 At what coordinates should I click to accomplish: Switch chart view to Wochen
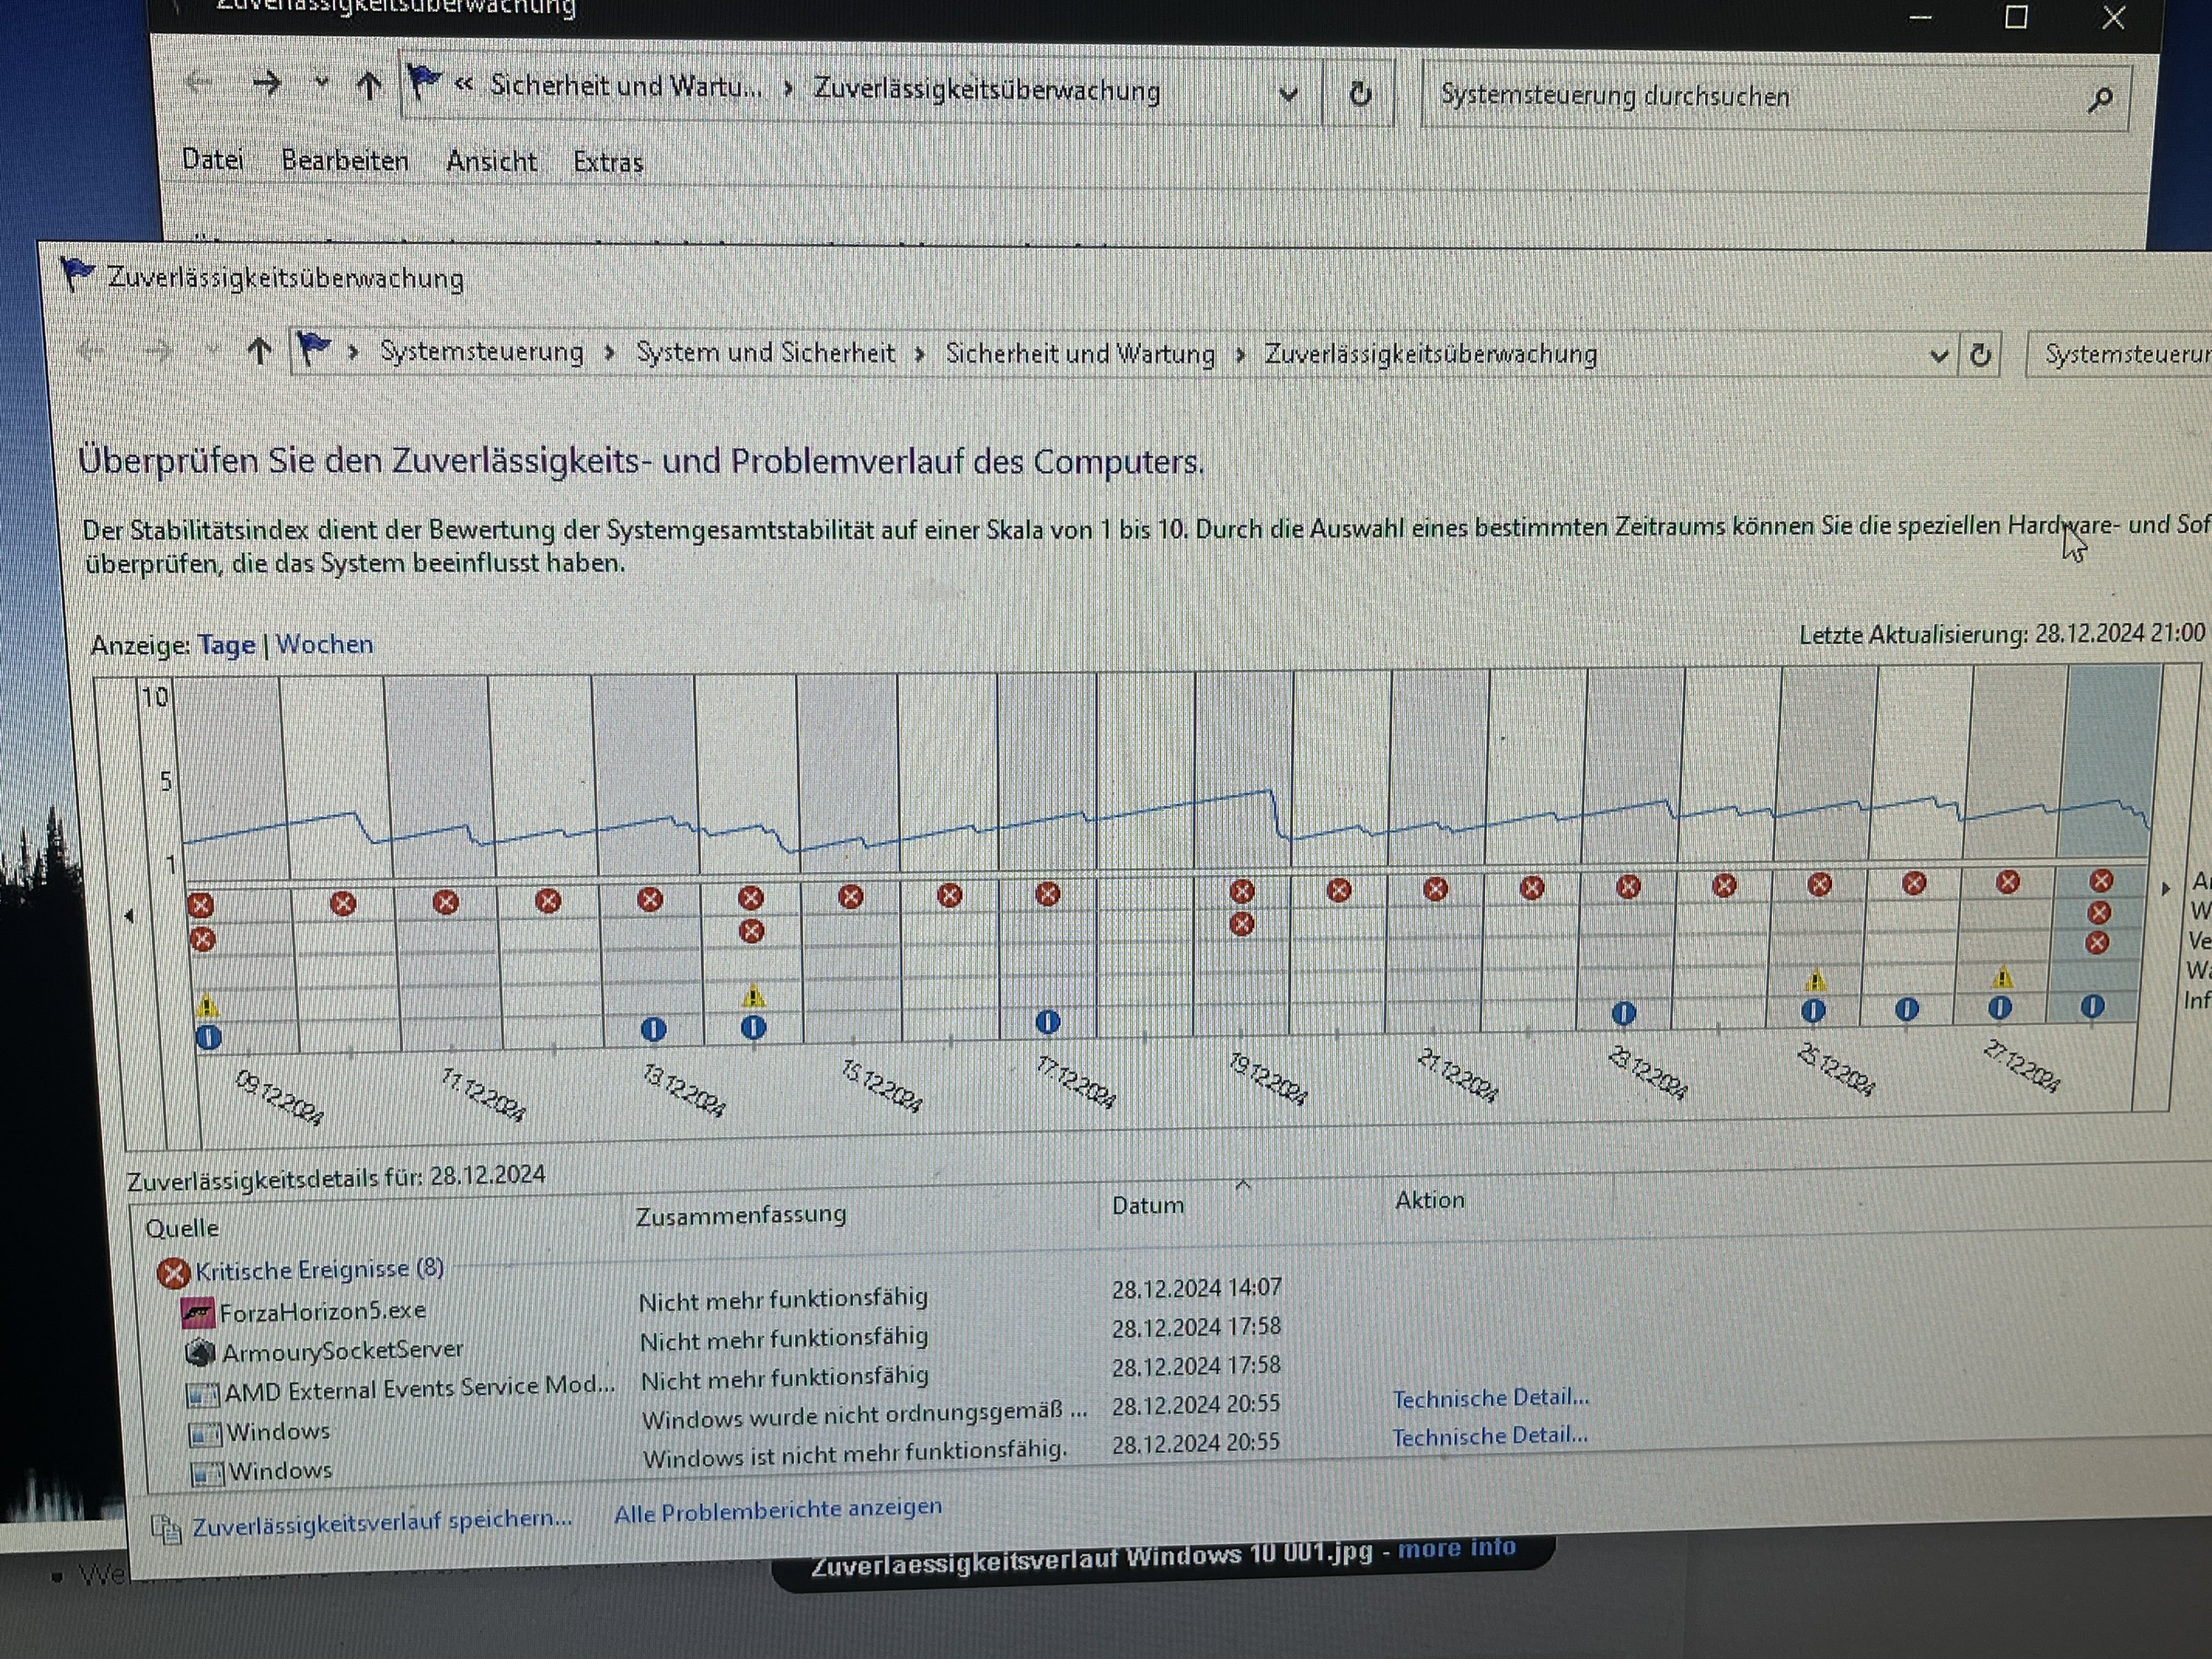click(324, 644)
